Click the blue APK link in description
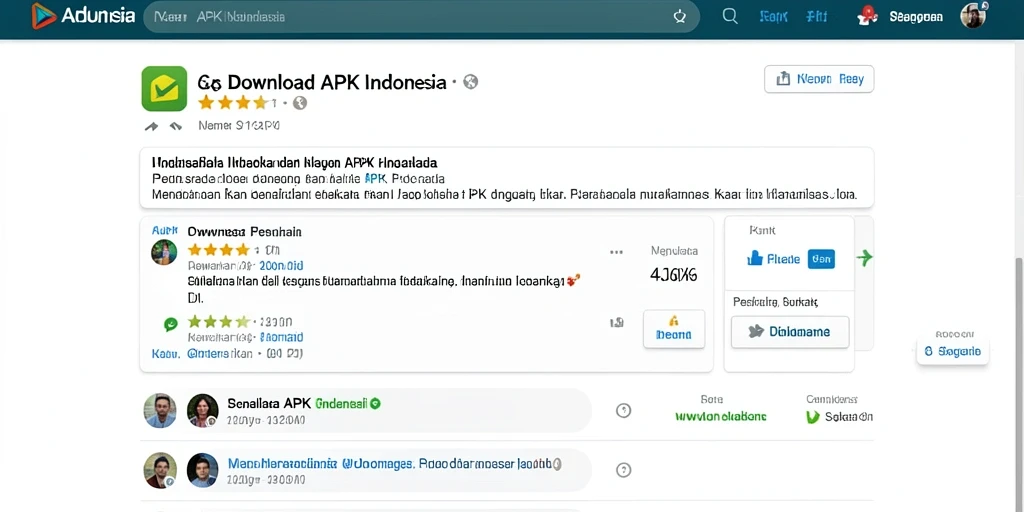 (x=376, y=178)
